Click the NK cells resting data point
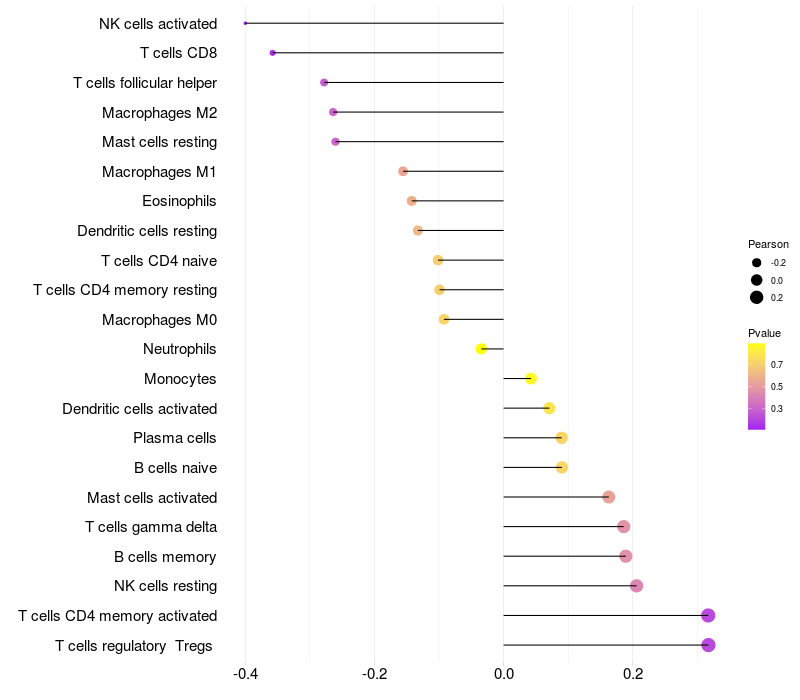The image size is (800, 700). coord(636,586)
